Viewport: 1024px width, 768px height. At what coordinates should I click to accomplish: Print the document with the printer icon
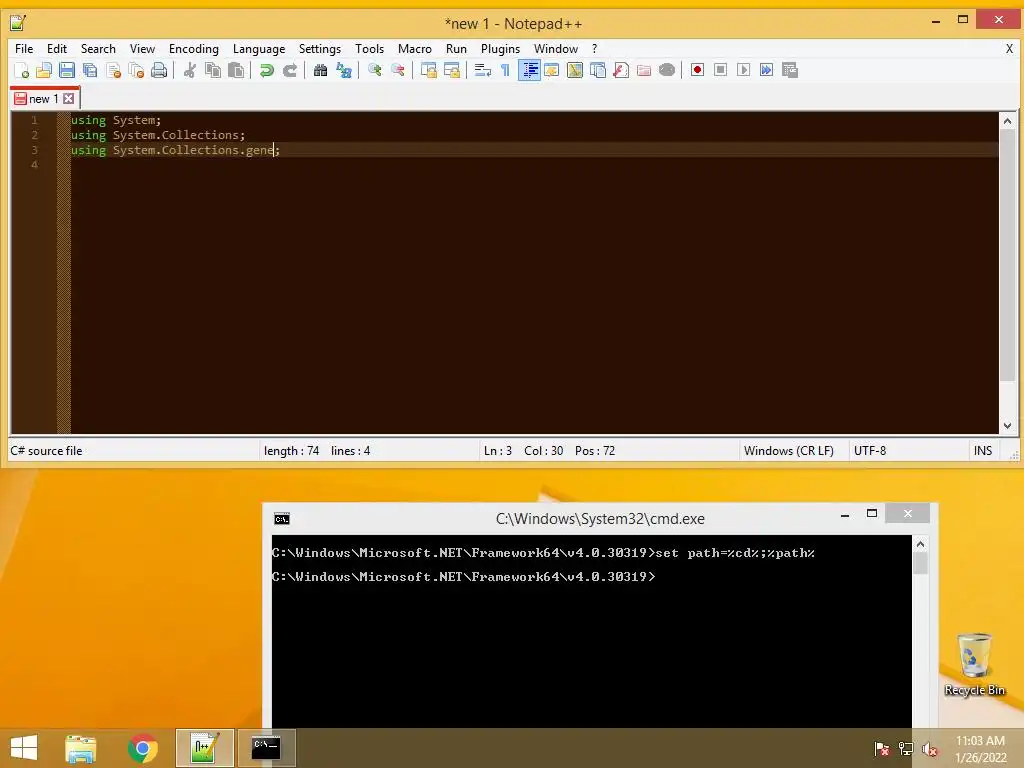pyautogui.click(x=159, y=71)
